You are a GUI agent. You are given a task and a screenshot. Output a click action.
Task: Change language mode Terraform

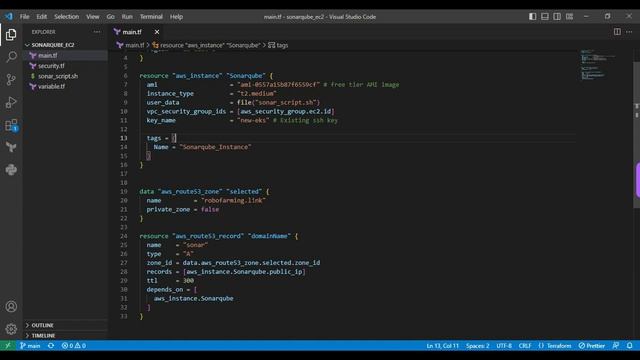(x=555, y=346)
